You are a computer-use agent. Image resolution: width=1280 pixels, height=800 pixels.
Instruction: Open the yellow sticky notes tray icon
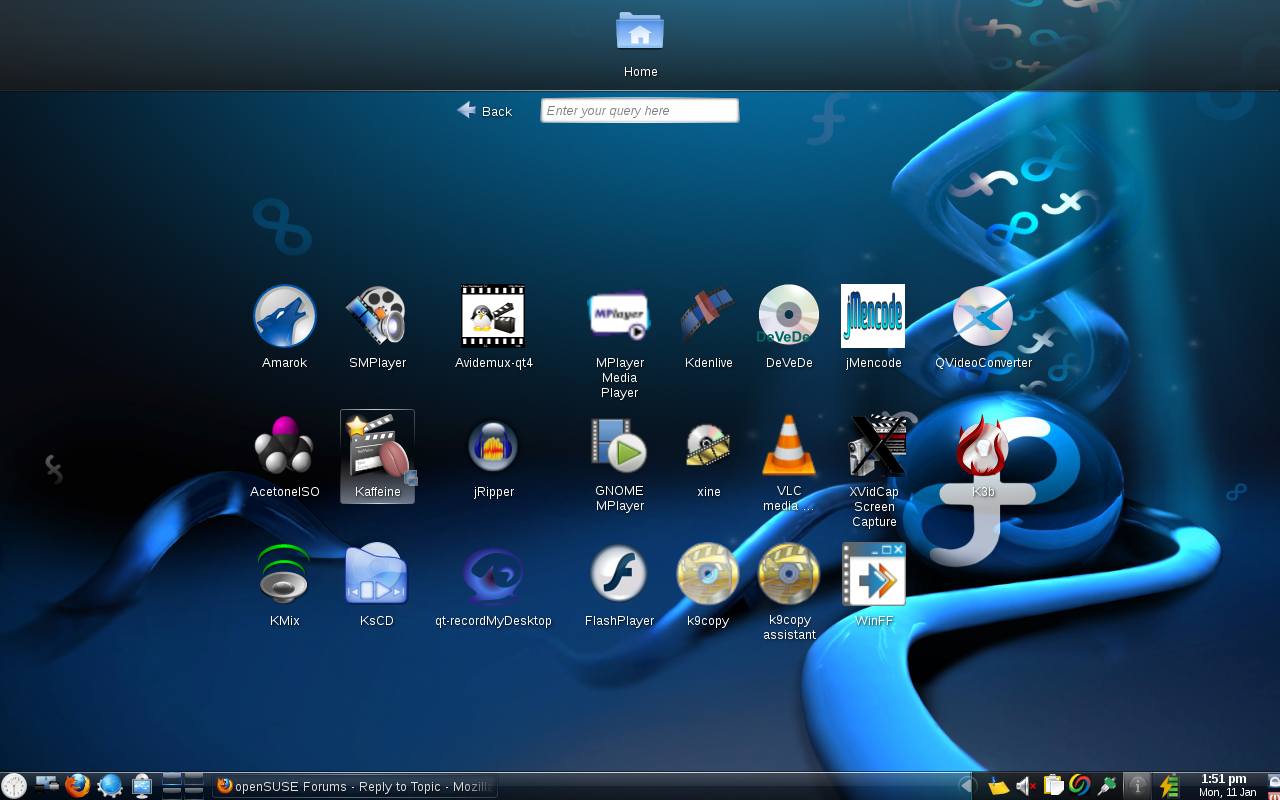998,786
